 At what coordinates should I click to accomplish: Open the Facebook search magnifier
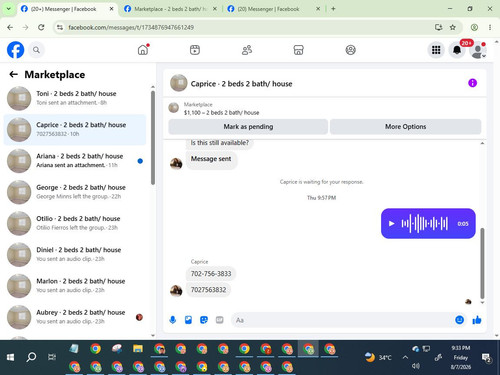pyautogui.click(x=36, y=50)
